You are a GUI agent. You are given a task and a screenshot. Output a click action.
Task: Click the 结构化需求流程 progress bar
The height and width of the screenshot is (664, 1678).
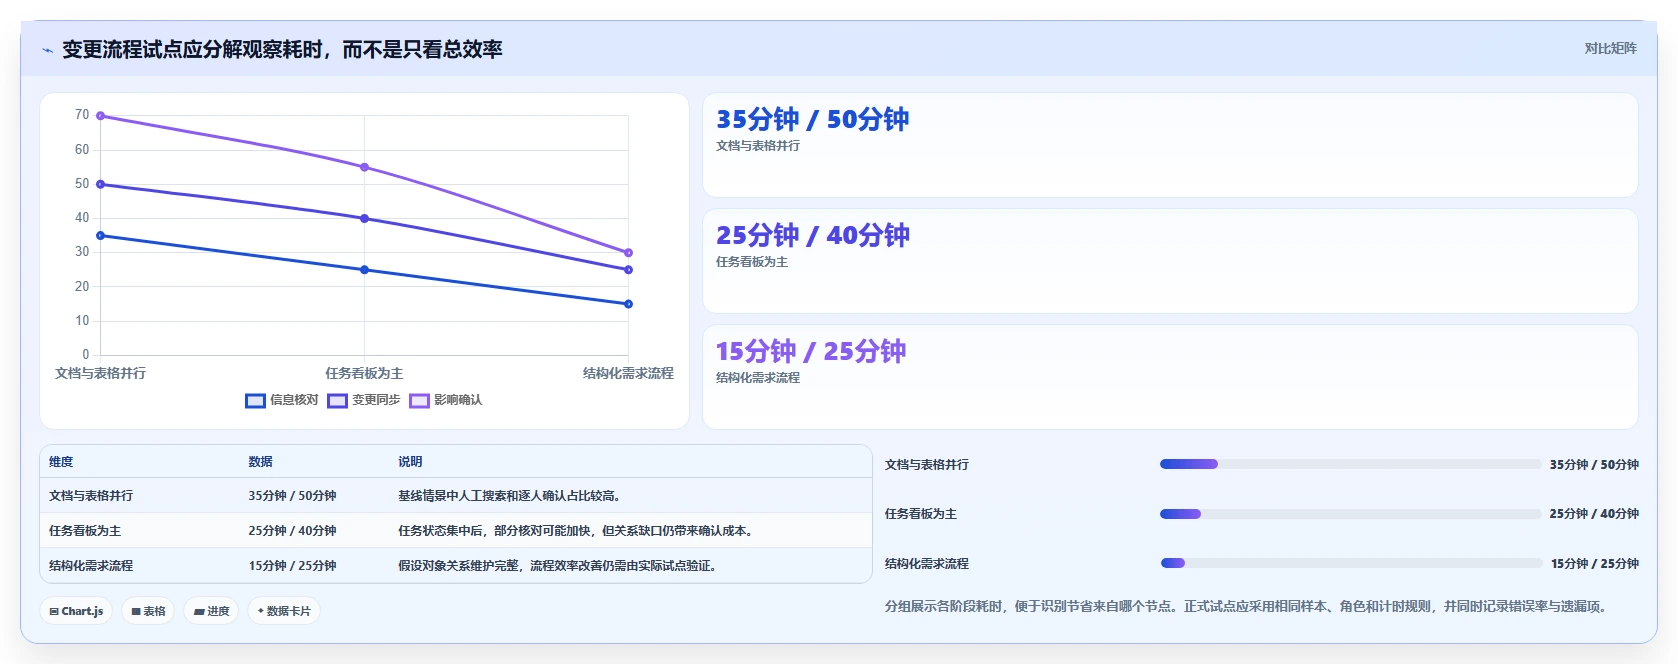(1350, 563)
